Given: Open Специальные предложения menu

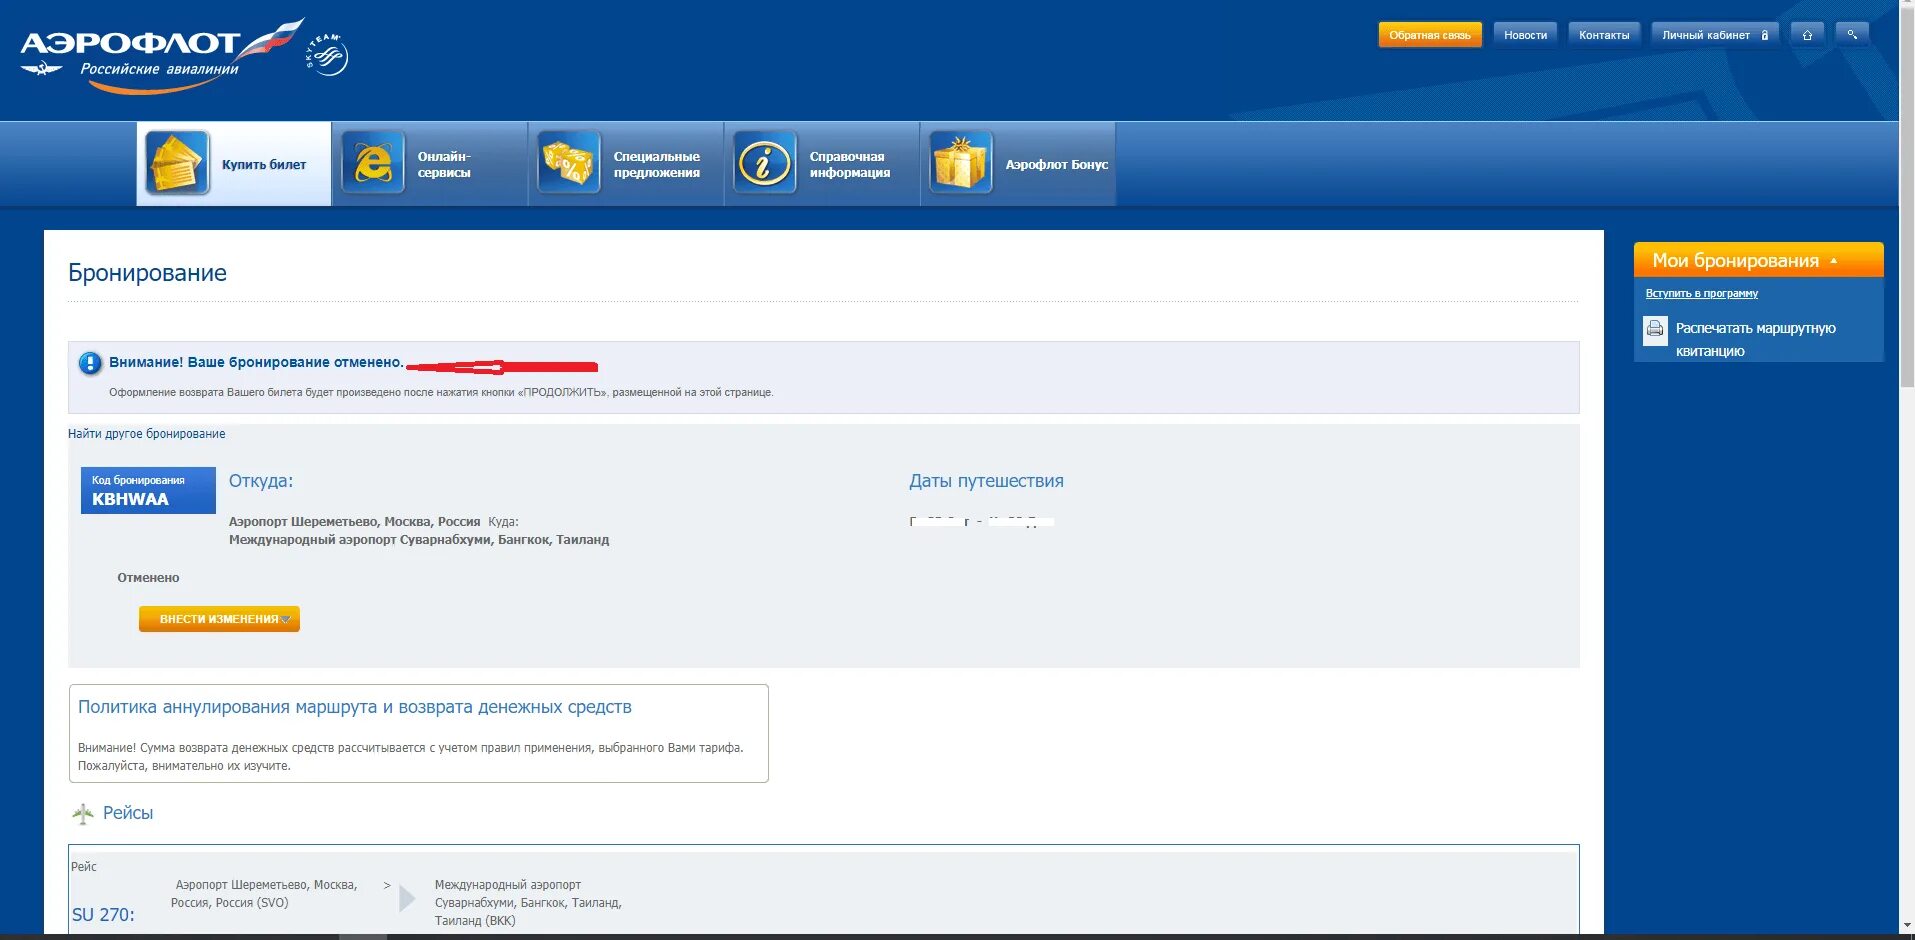Looking at the screenshot, I should point(626,164).
